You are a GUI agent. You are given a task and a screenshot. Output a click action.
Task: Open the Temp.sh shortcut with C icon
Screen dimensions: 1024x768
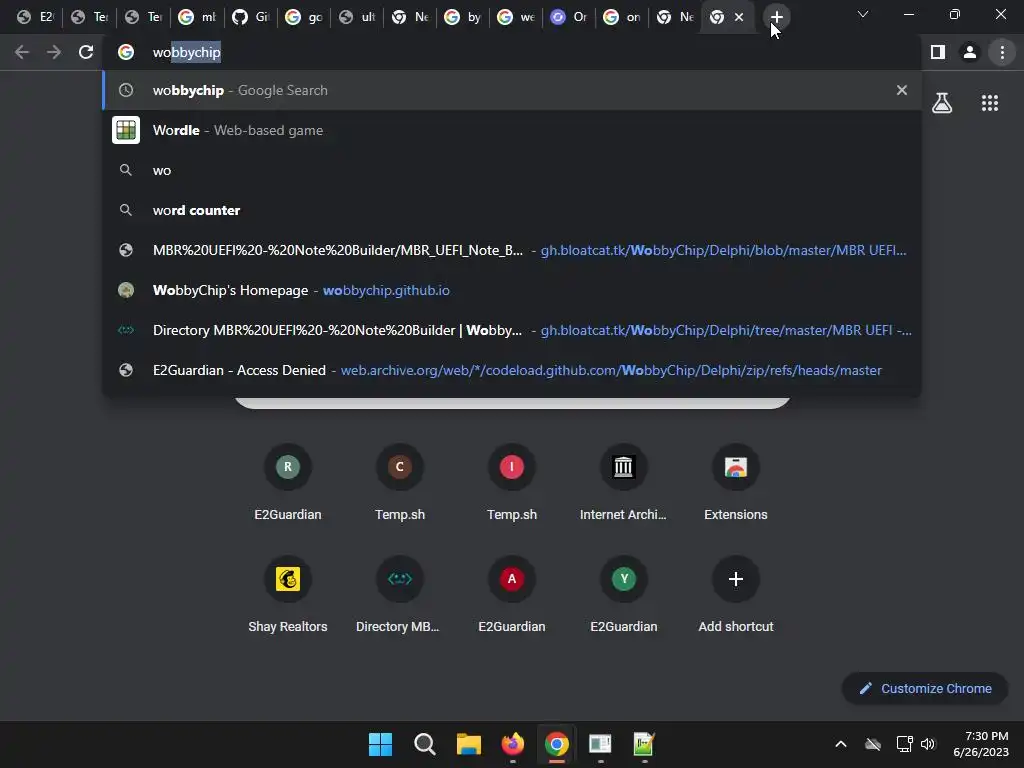(400, 483)
